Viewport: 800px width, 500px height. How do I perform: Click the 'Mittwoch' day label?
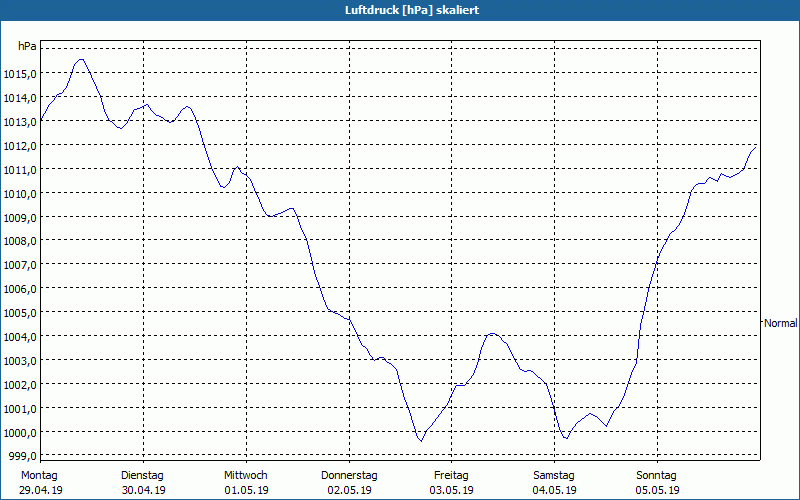245,476
